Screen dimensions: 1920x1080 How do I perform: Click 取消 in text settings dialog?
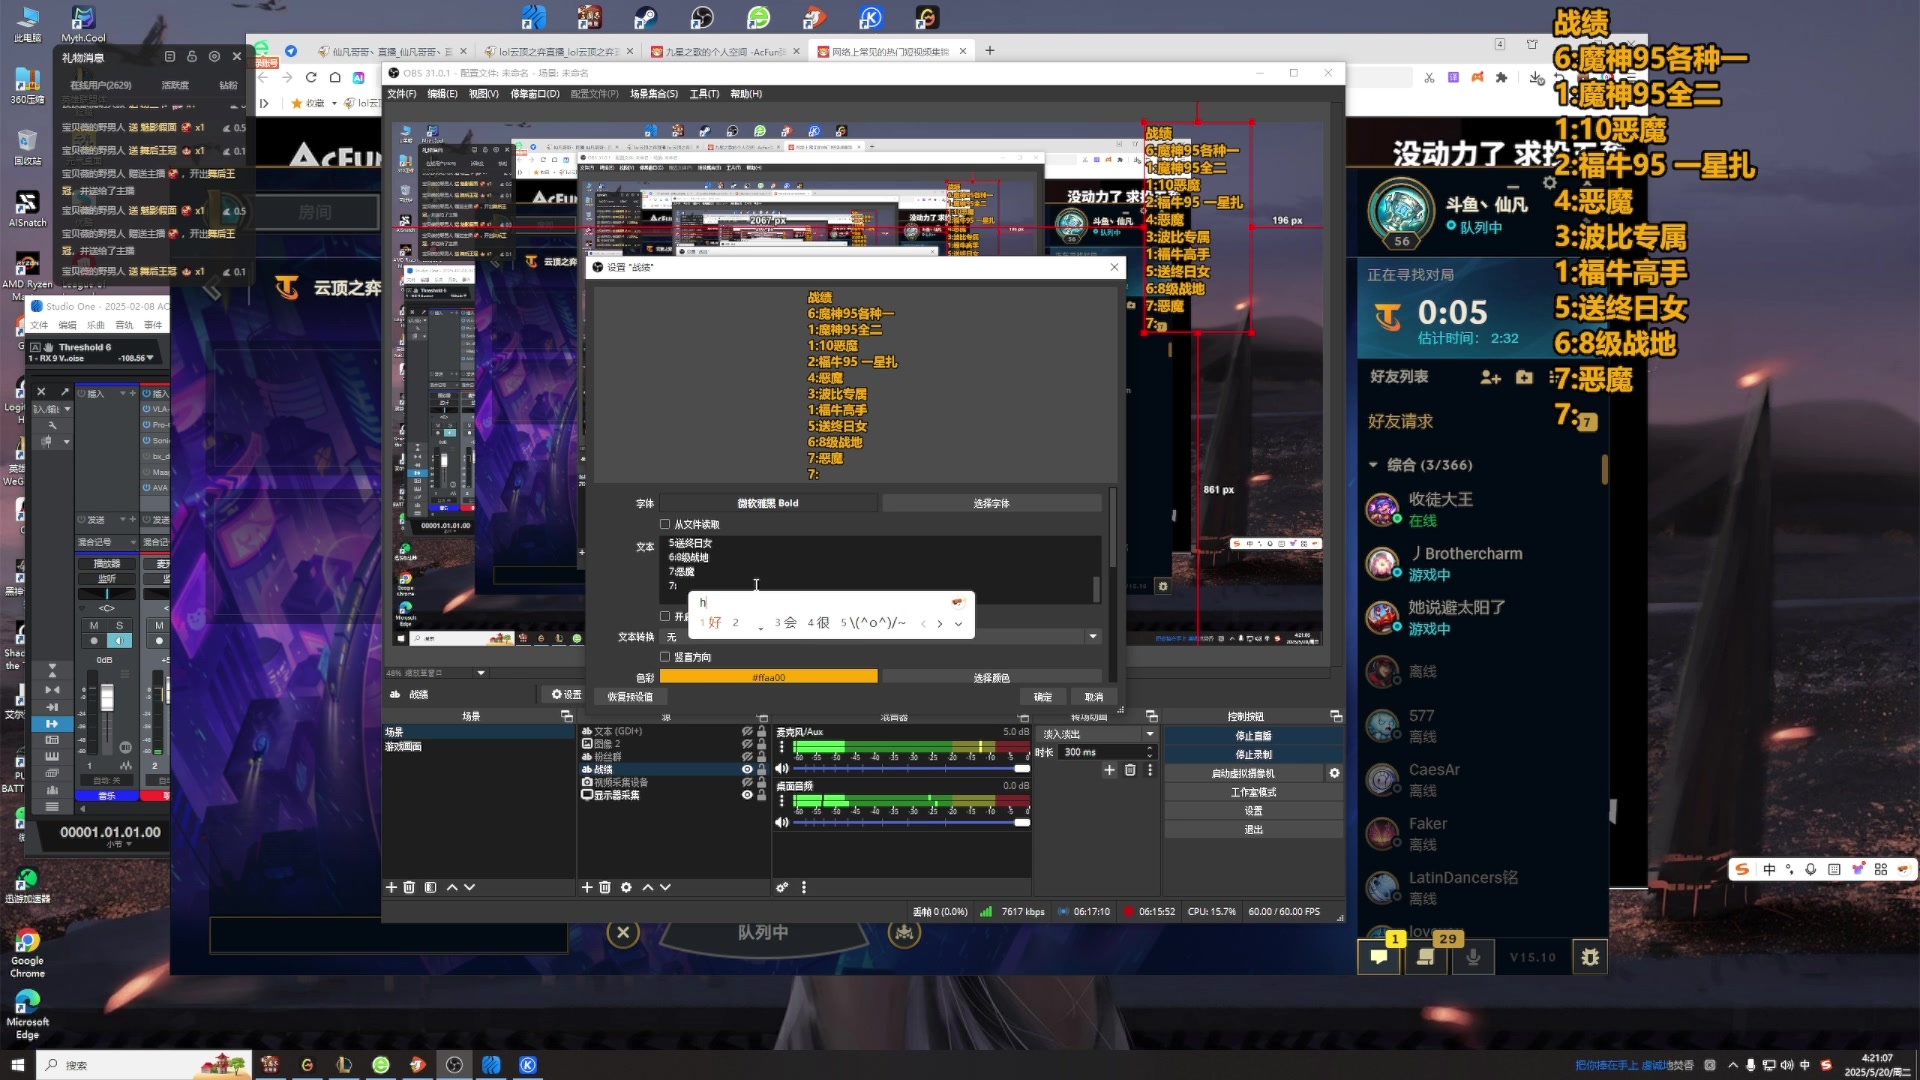(x=1093, y=696)
